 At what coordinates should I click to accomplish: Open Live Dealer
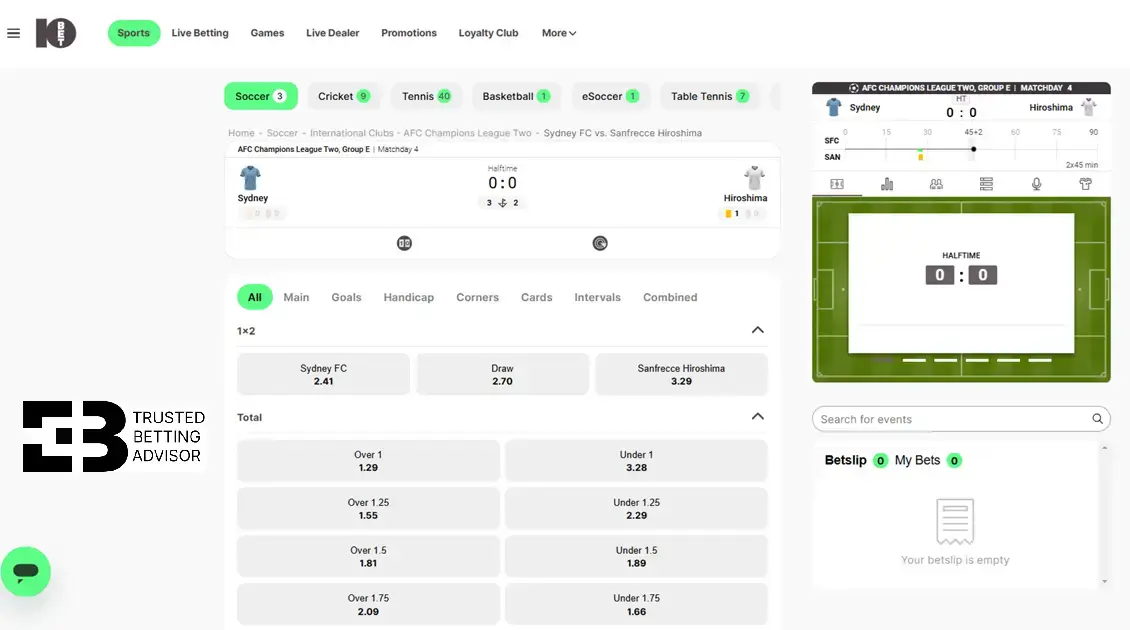click(x=332, y=33)
